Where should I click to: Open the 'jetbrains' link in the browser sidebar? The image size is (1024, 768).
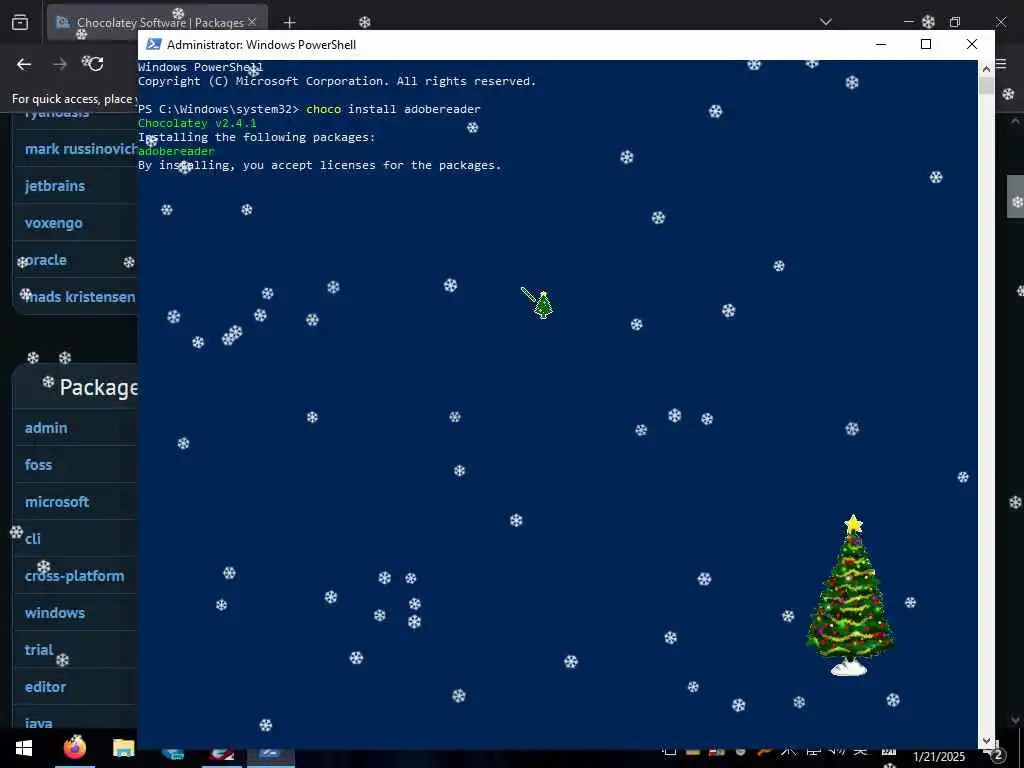click(55, 186)
